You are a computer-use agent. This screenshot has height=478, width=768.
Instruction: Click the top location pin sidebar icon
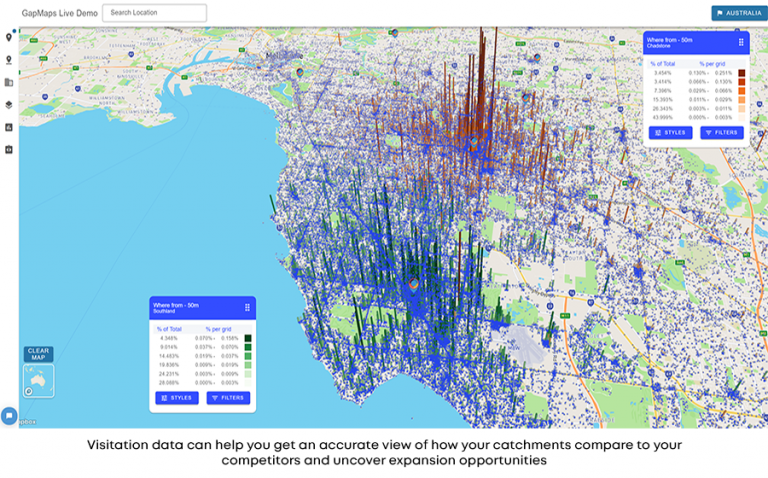point(9,37)
